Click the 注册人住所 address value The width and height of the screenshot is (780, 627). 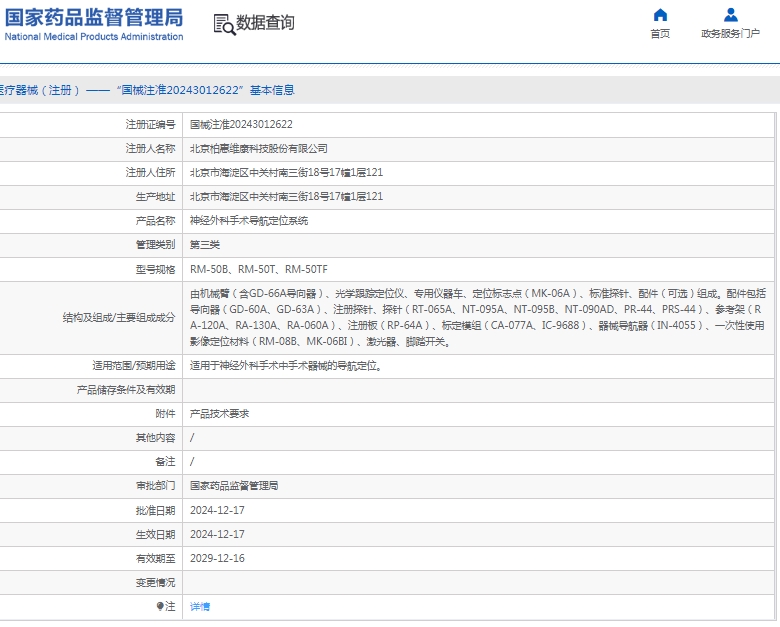tap(287, 172)
